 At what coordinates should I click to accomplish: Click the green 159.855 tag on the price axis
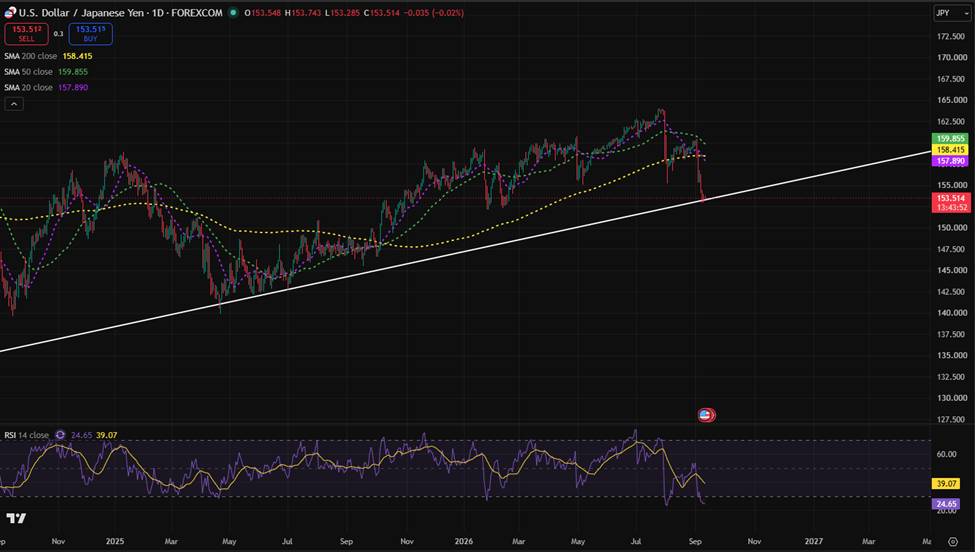click(x=950, y=139)
